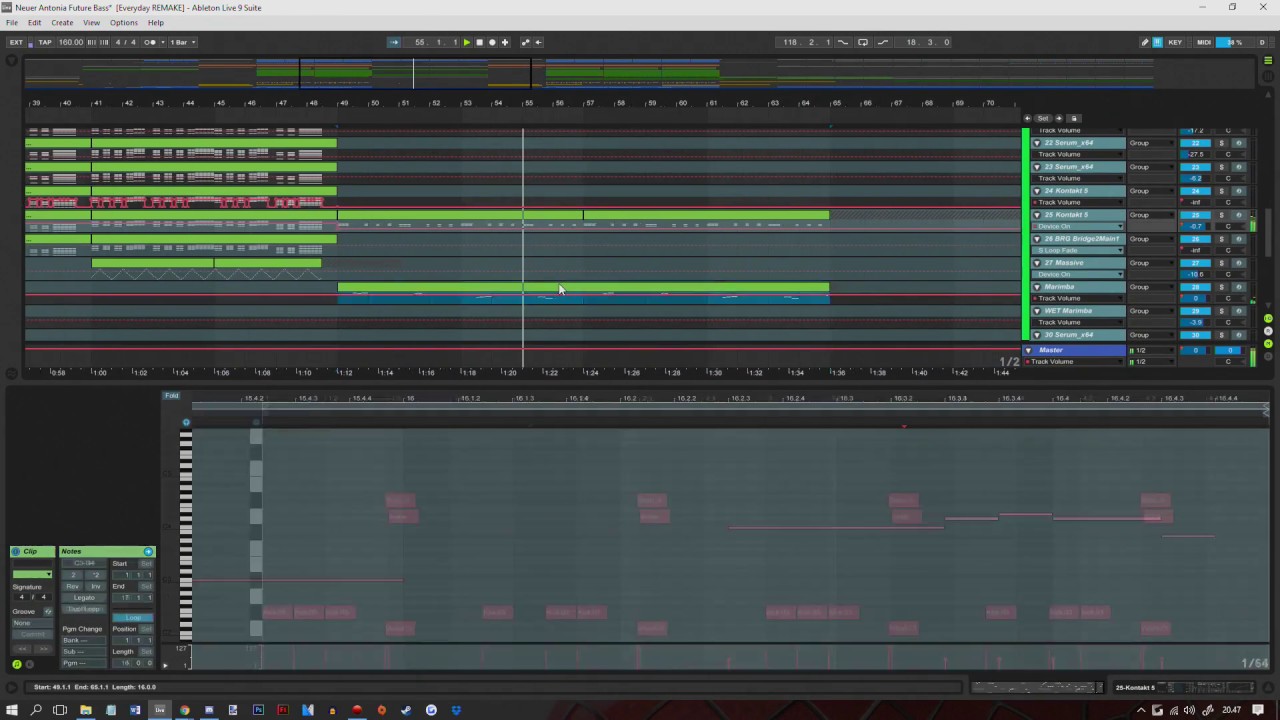
Task: Toggle Draw Mode pencil icon
Action: [1145, 42]
